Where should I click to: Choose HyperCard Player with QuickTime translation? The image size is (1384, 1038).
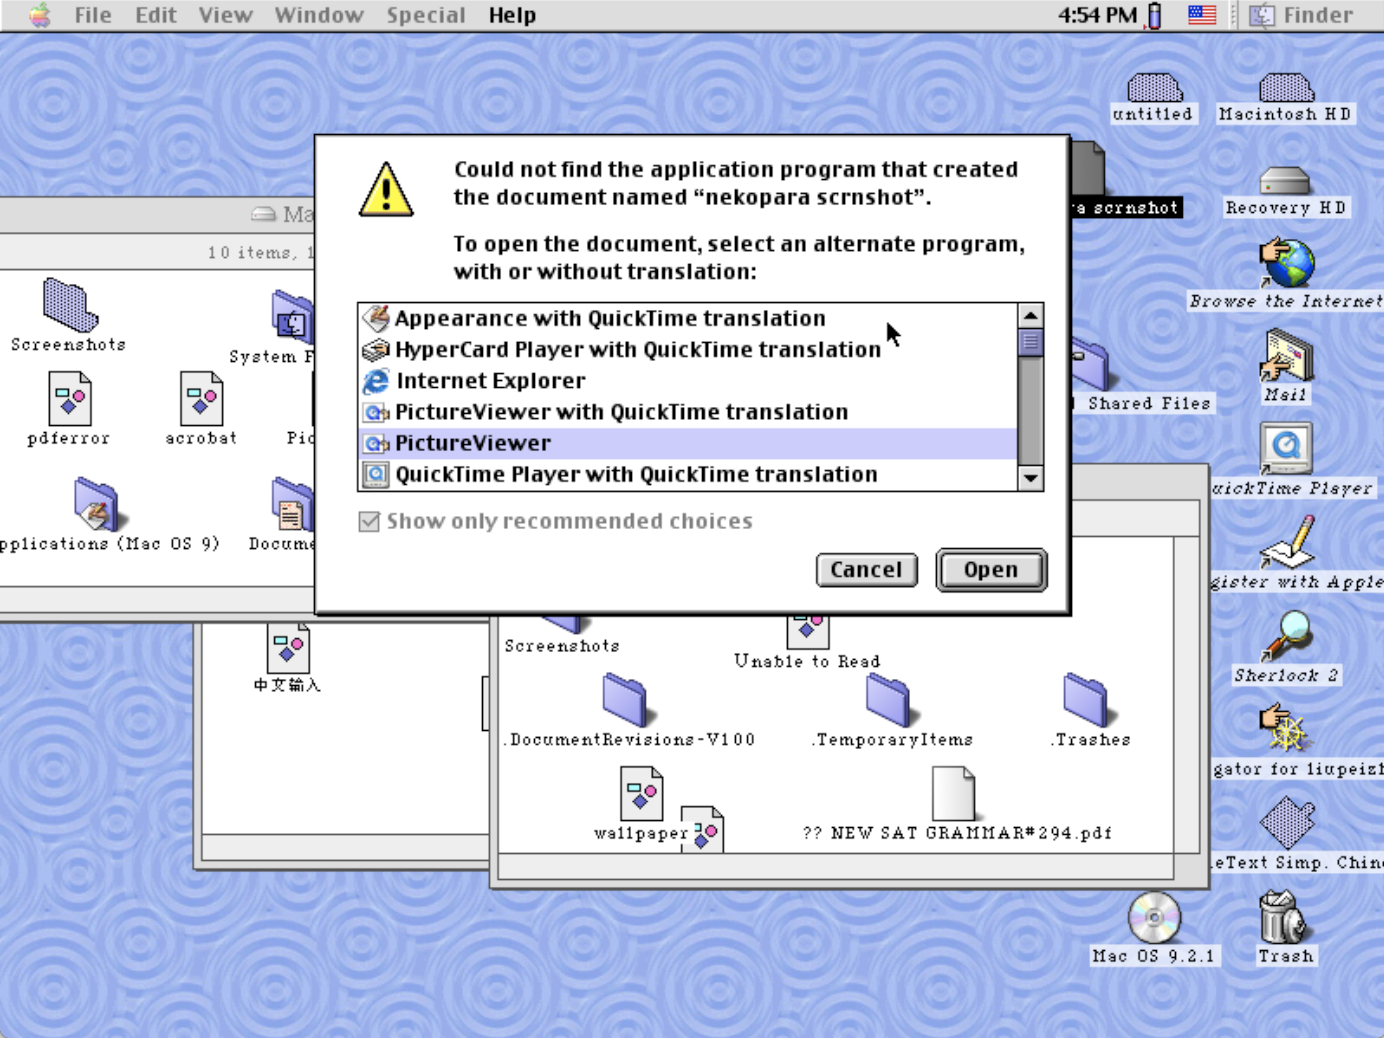click(x=688, y=349)
